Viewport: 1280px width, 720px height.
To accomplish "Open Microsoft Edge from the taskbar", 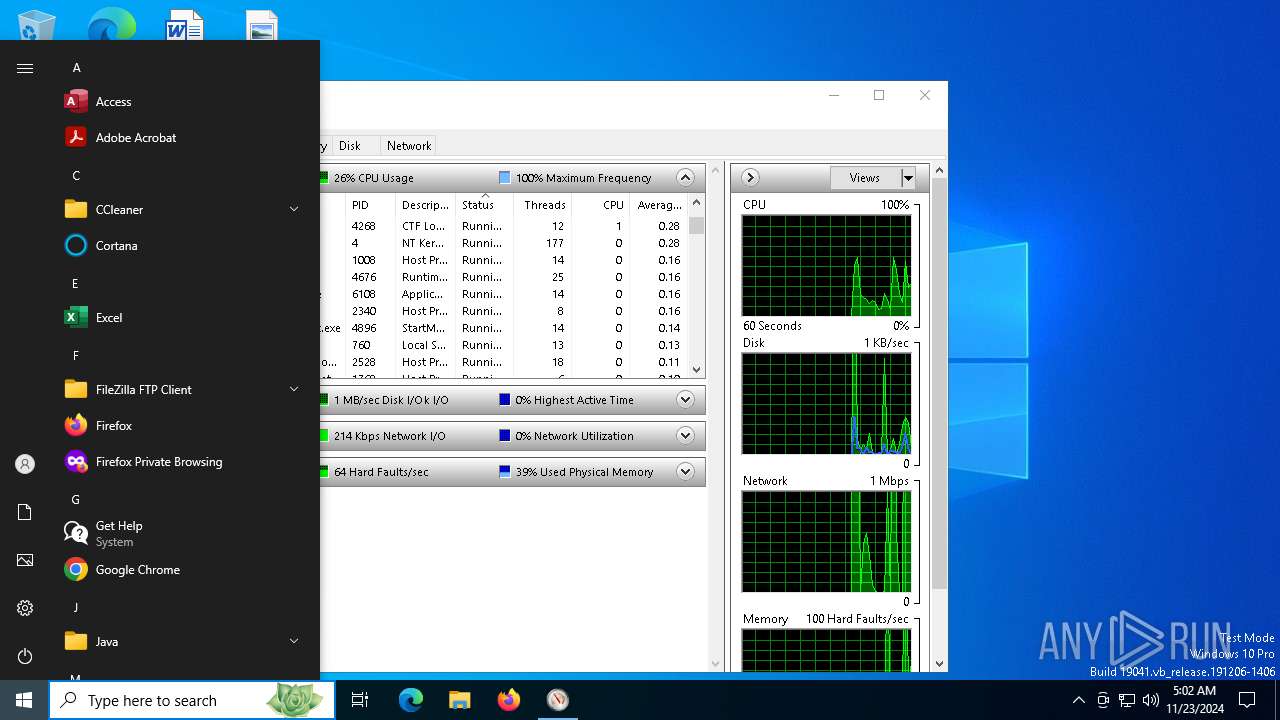I will coord(411,700).
